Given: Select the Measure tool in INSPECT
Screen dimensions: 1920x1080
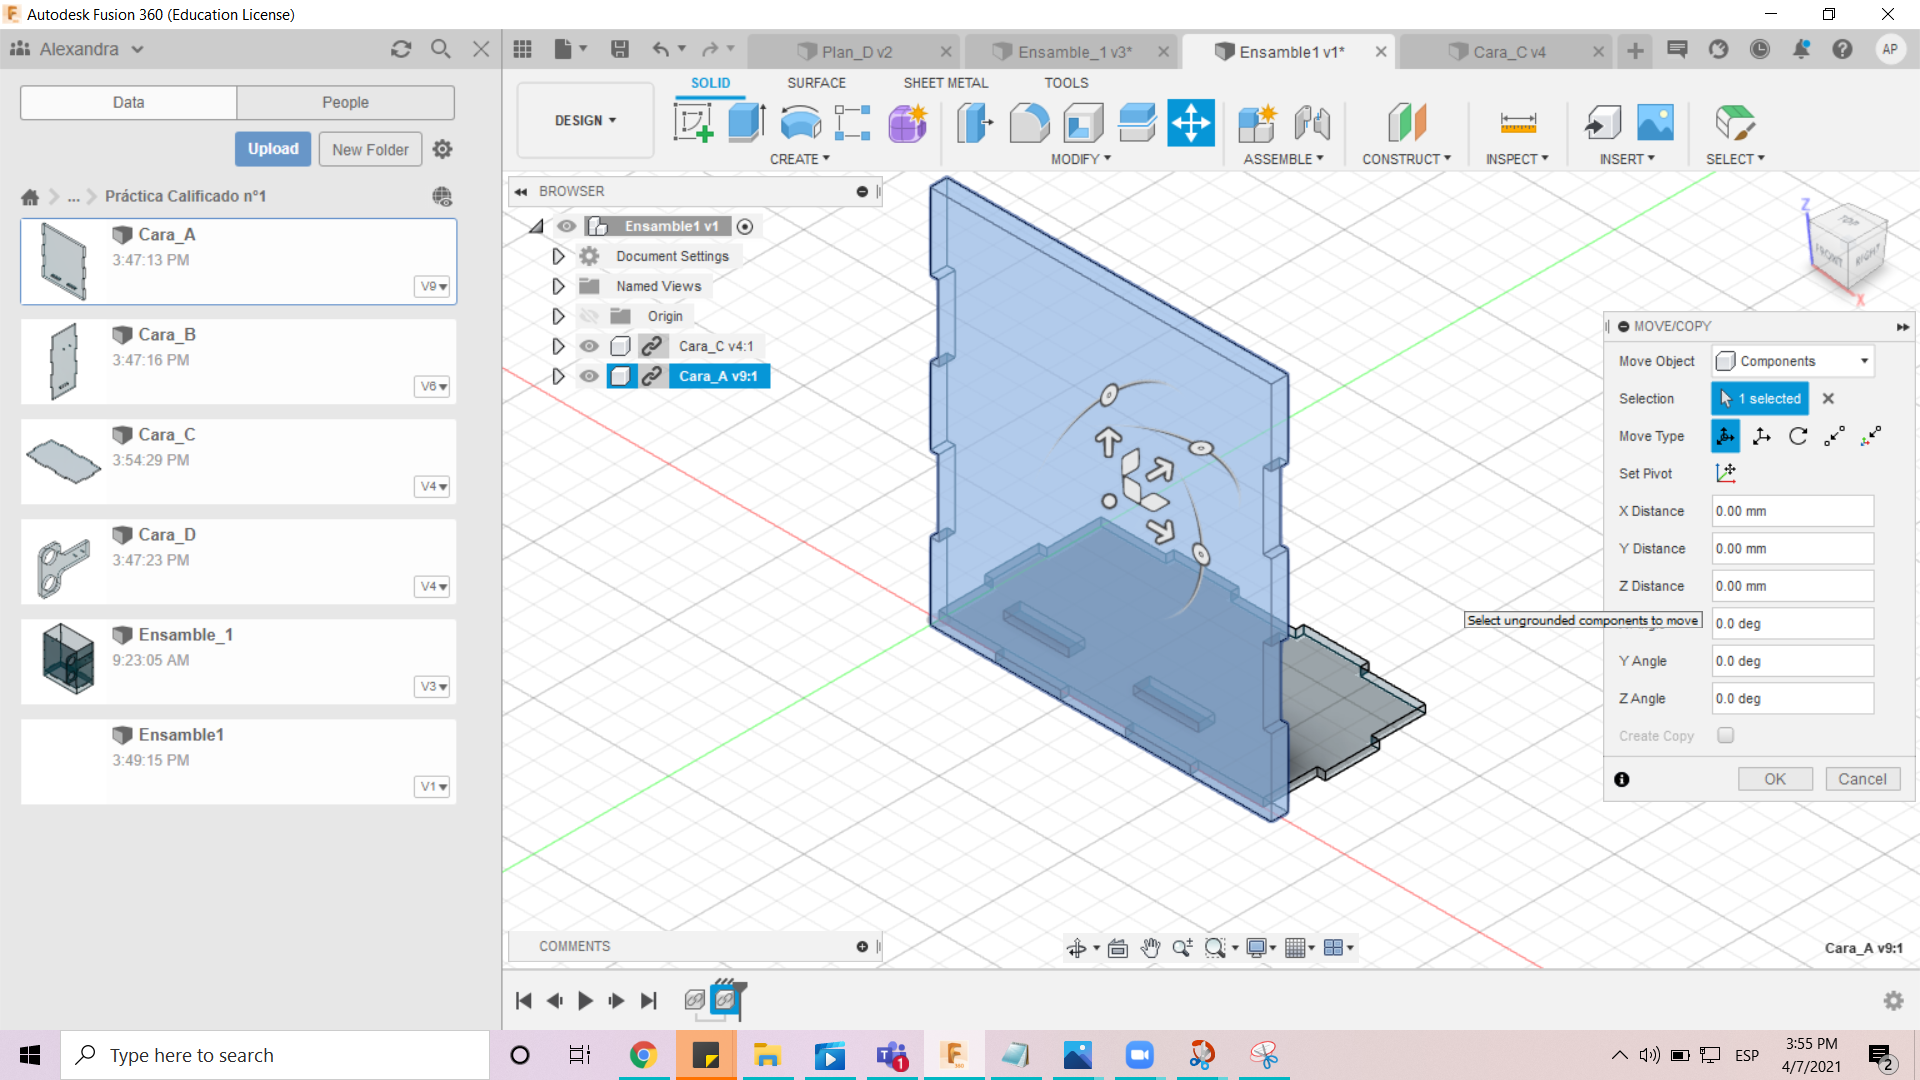Looking at the screenshot, I should click(1516, 123).
